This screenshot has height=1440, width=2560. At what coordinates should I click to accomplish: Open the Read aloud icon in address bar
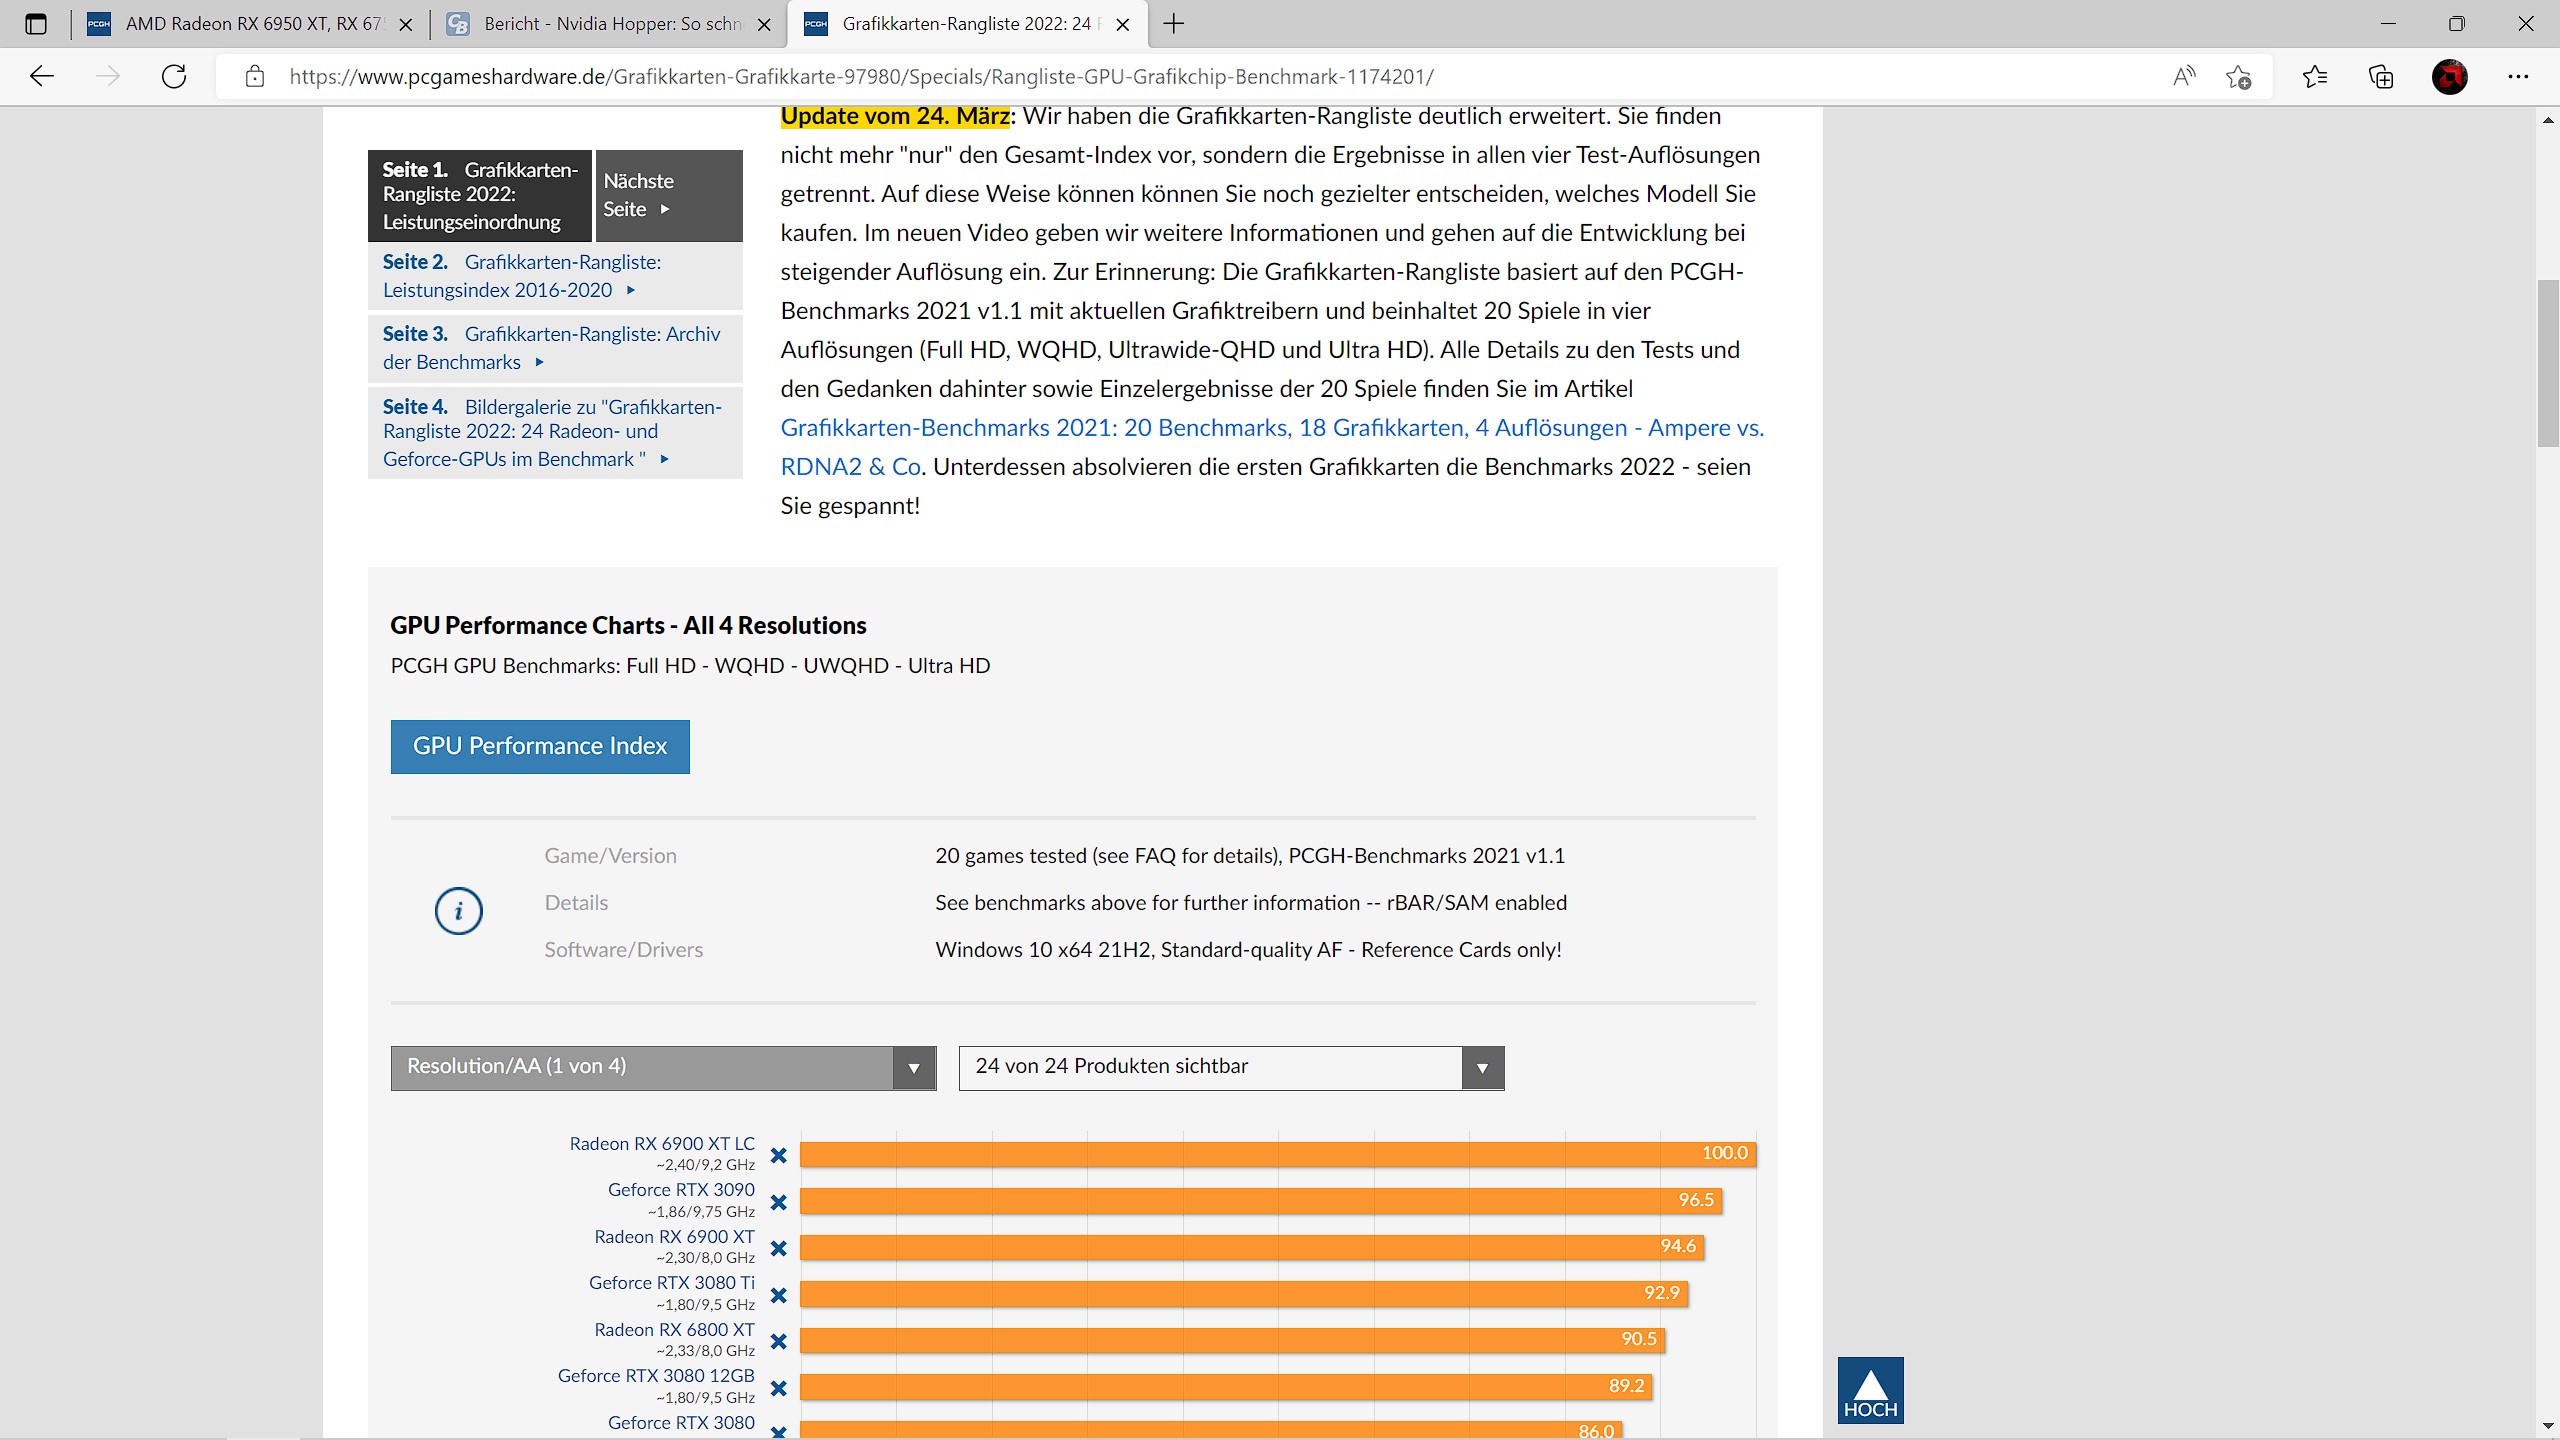click(2184, 77)
